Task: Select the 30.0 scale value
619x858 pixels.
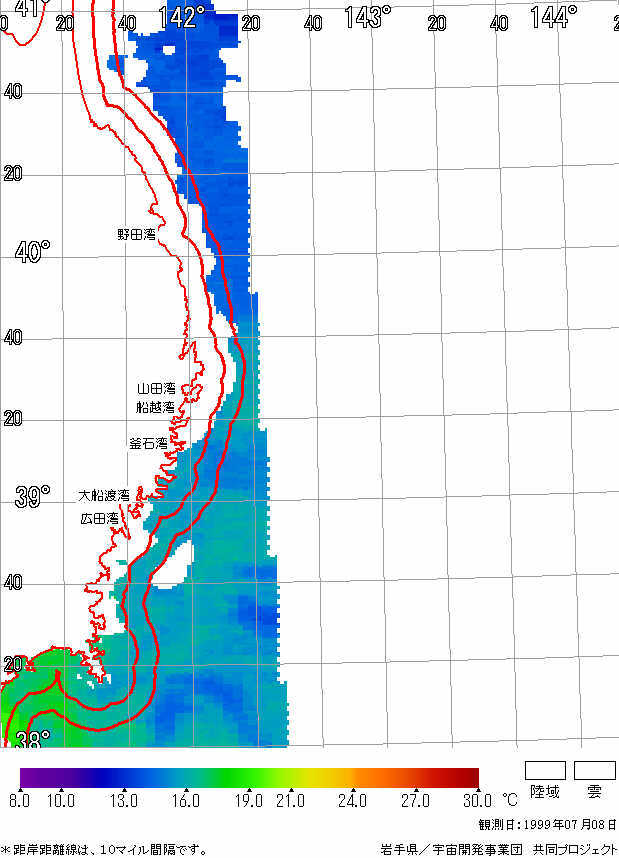Action: click(x=477, y=801)
